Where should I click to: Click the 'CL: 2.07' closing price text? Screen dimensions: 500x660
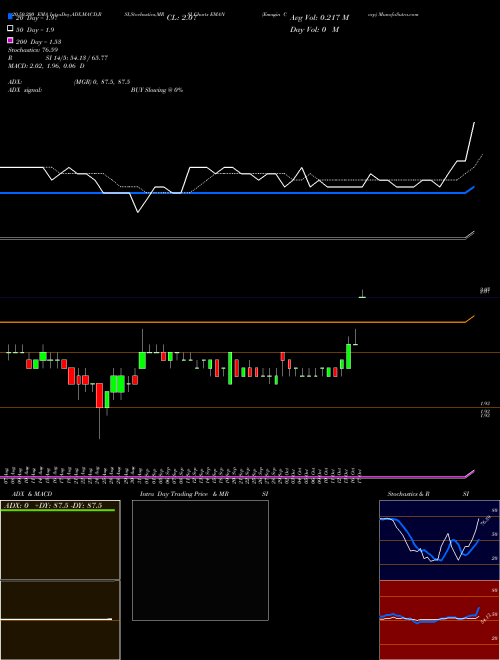click(x=181, y=18)
